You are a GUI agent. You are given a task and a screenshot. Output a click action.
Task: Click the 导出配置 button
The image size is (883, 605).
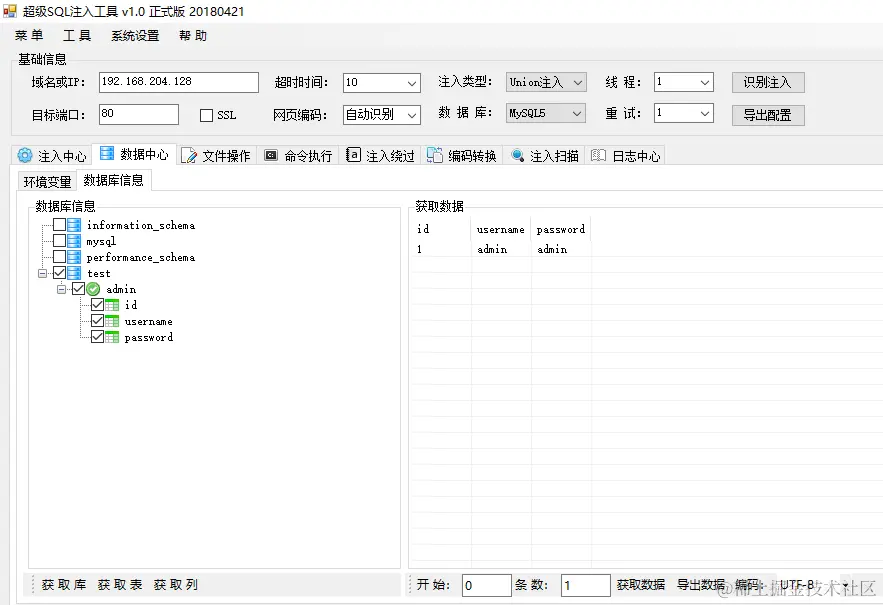(768, 115)
